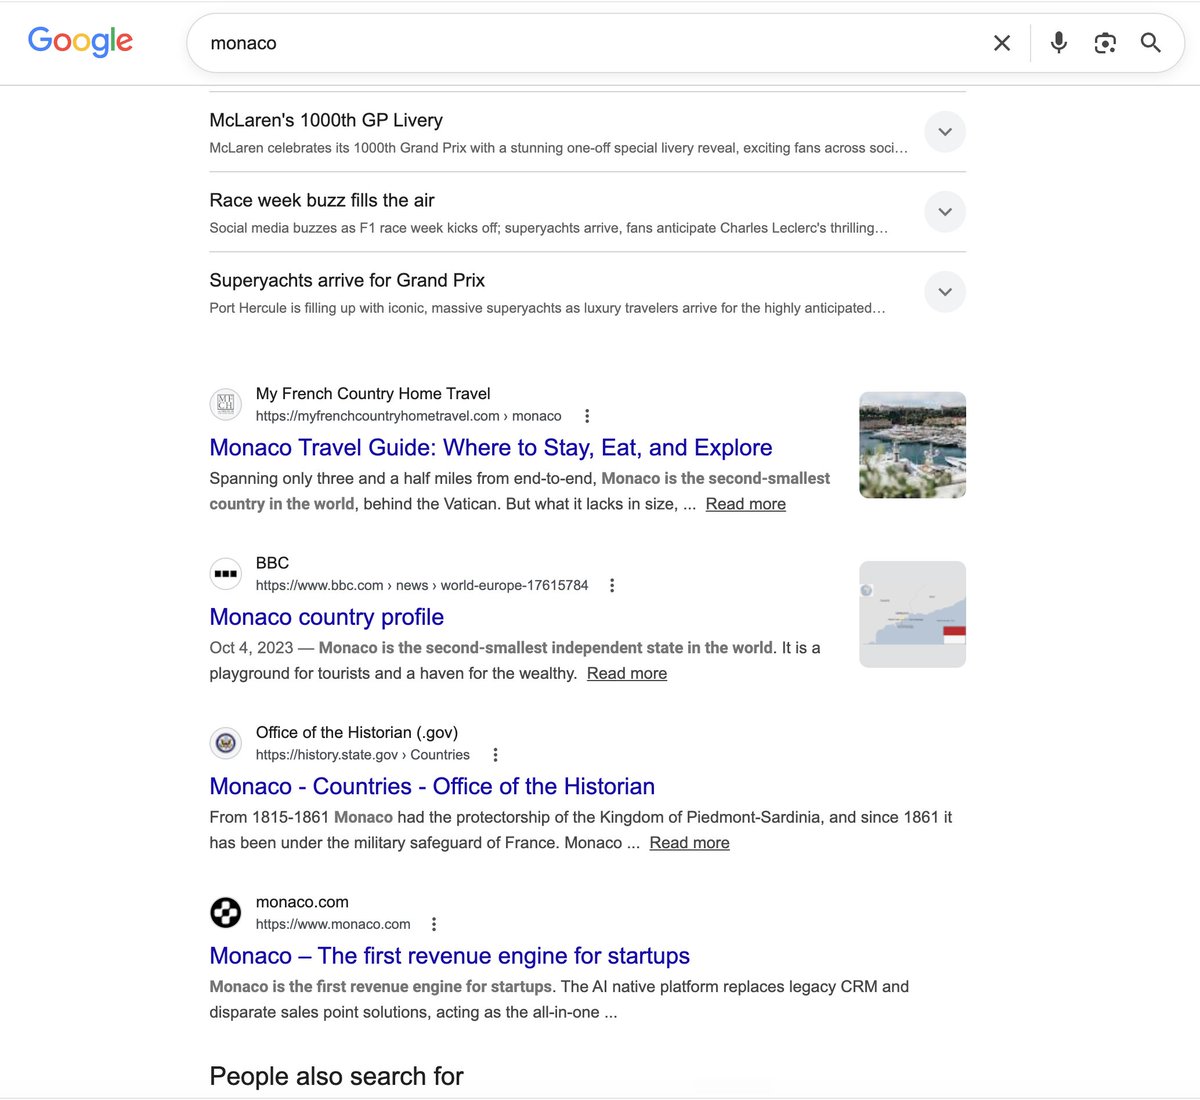Open options menu for monaco.com result

434,924
